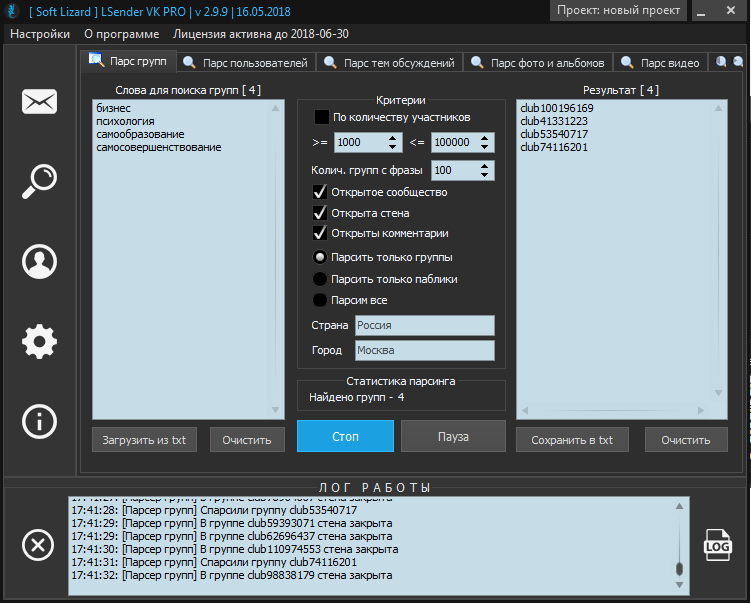Open the magnifier search parser sidebar icon
751x605 pixels.
click(39, 181)
